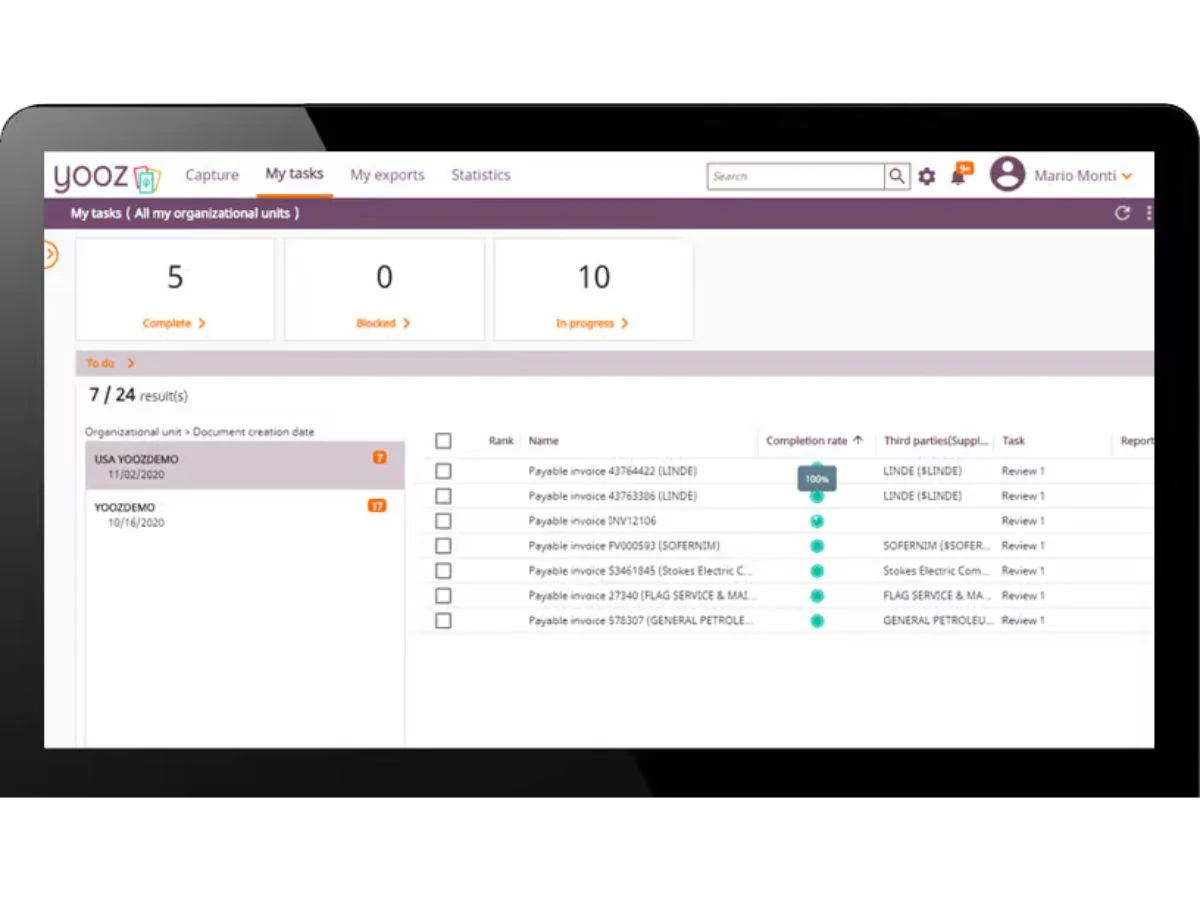
Task: Click Review 1 task for invoice INV12106
Action: click(1023, 521)
